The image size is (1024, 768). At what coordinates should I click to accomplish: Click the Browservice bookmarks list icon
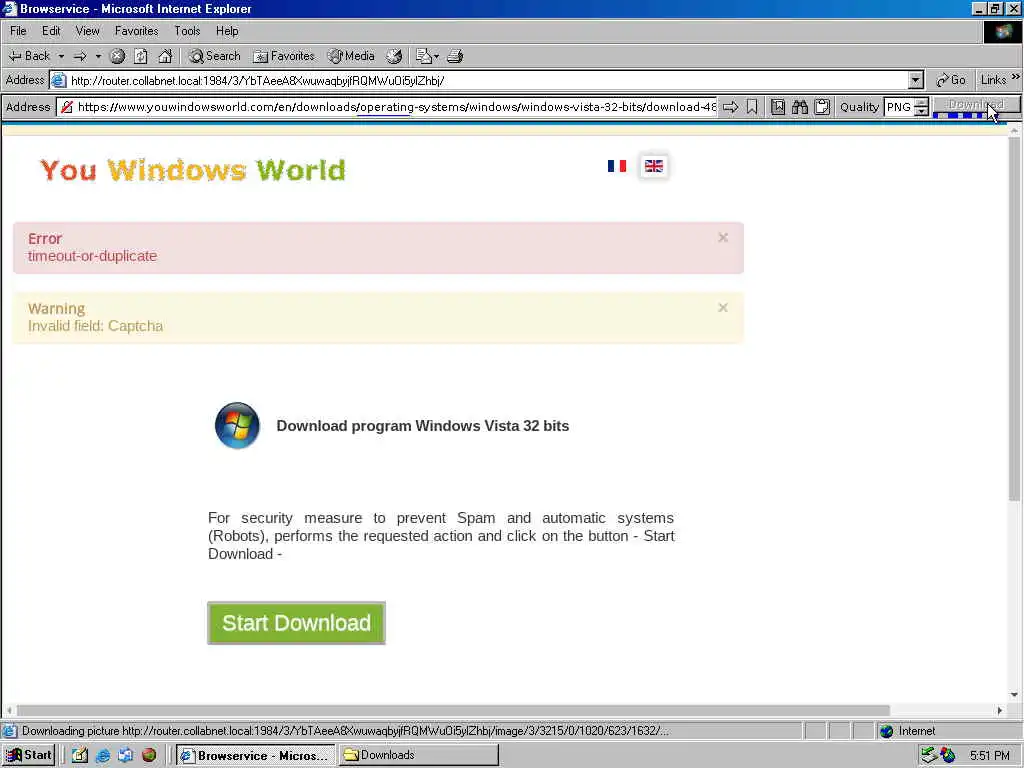pos(778,107)
